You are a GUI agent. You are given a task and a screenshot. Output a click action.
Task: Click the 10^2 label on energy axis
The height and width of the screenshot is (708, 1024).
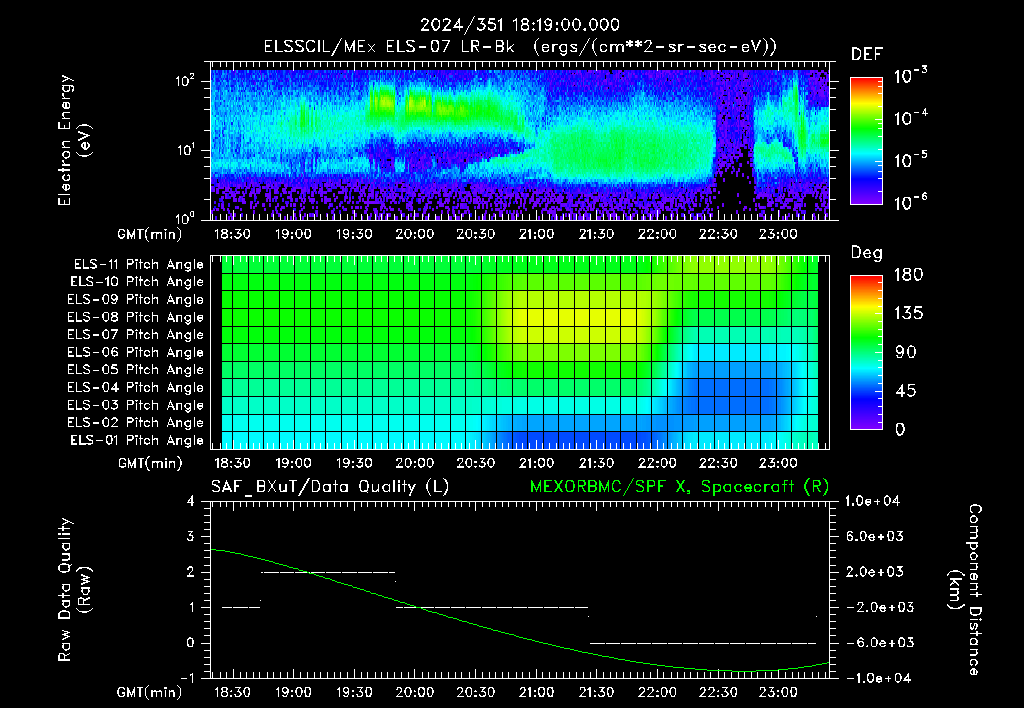coord(185,82)
